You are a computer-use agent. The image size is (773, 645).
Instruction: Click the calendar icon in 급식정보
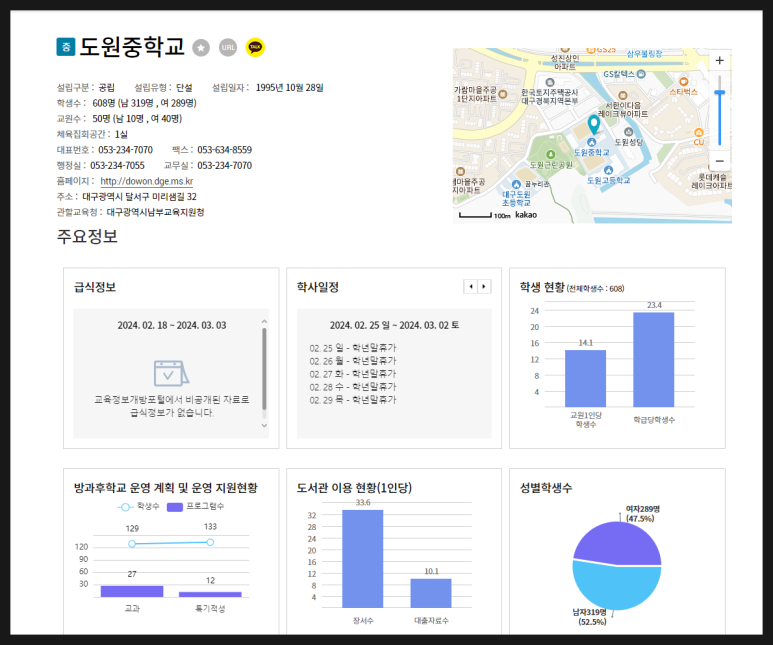171,373
